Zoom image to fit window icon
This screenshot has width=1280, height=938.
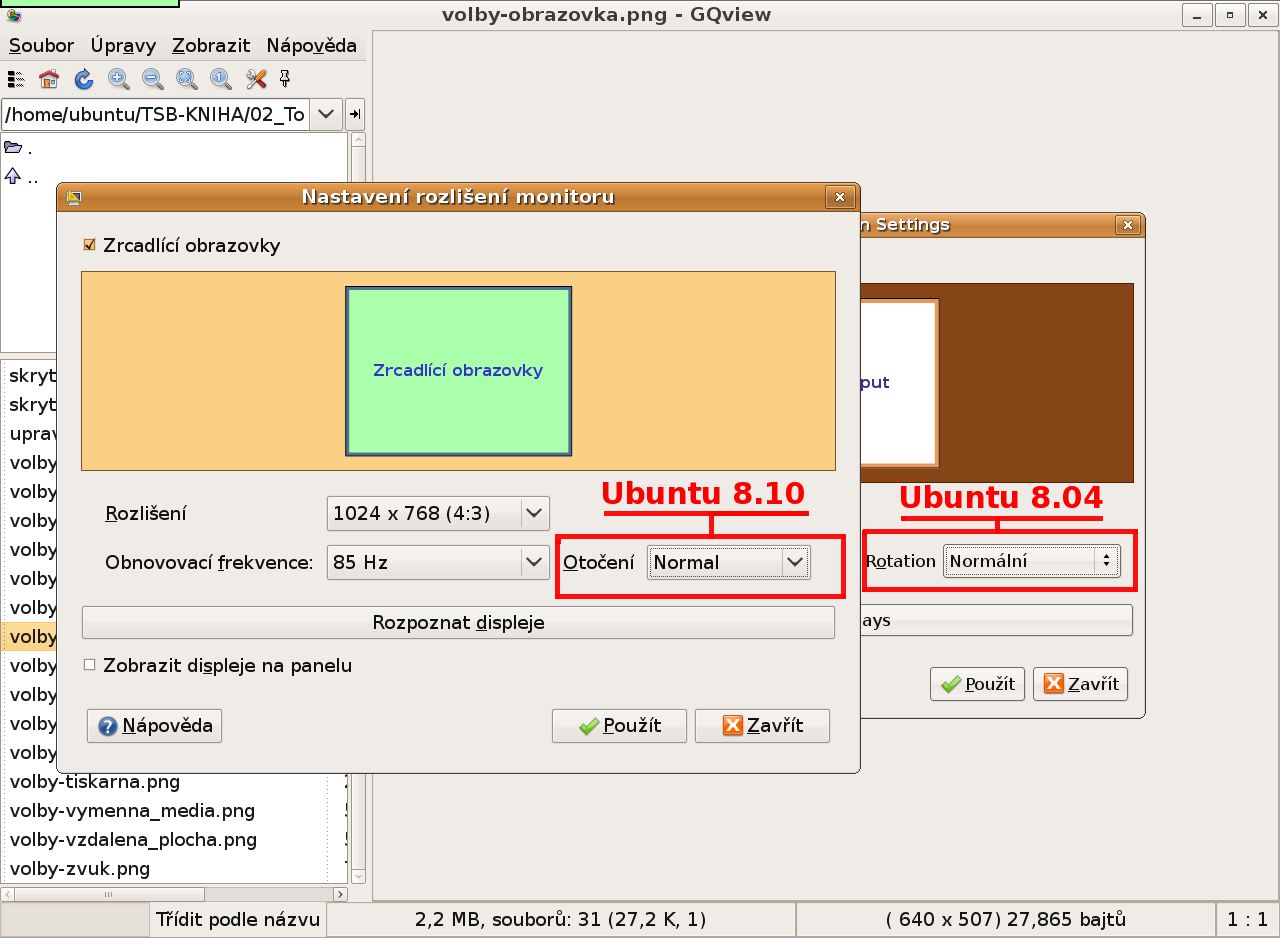click(x=186, y=79)
